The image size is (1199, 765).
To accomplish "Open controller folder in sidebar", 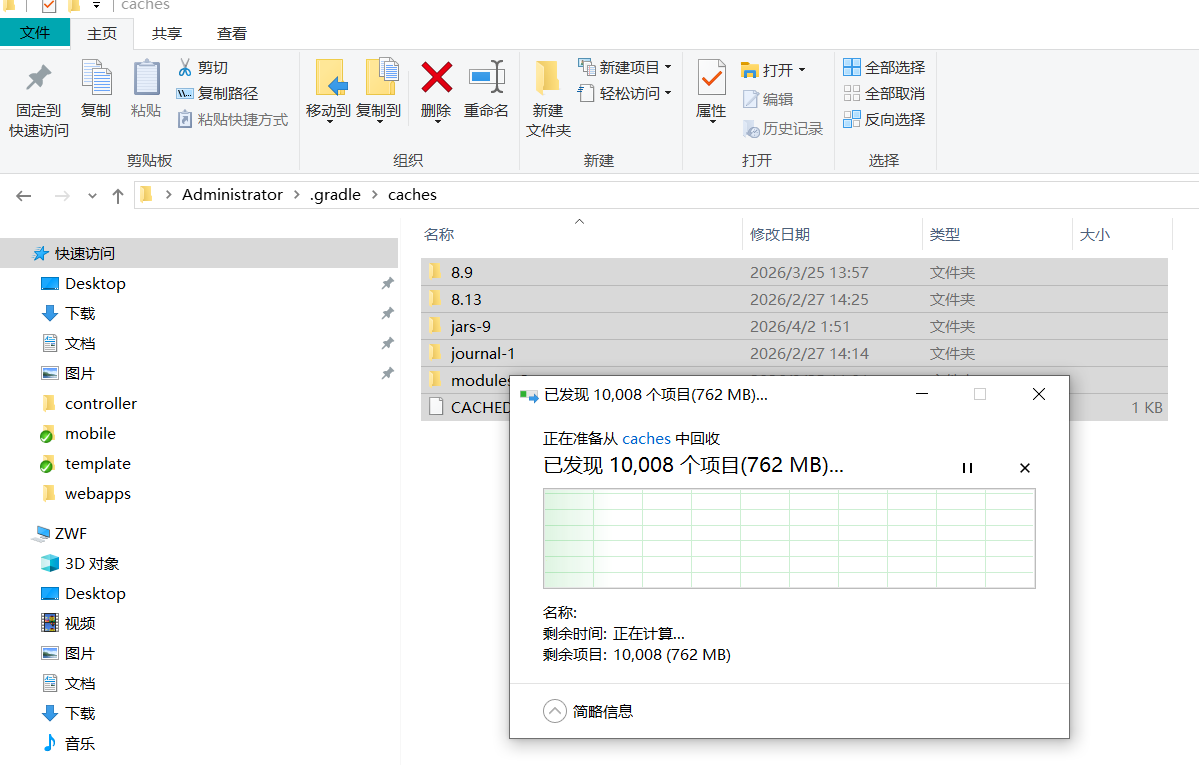I will pyautogui.click(x=89, y=404).
